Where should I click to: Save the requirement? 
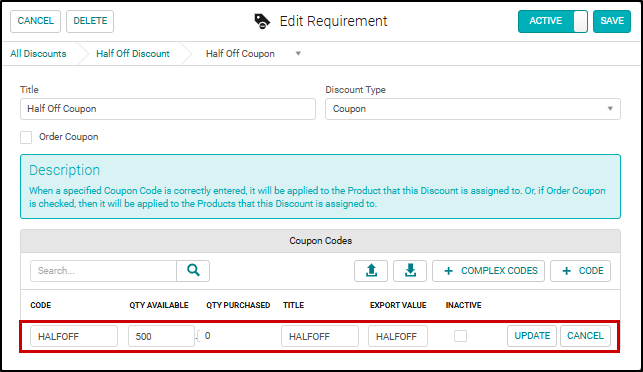tap(611, 21)
